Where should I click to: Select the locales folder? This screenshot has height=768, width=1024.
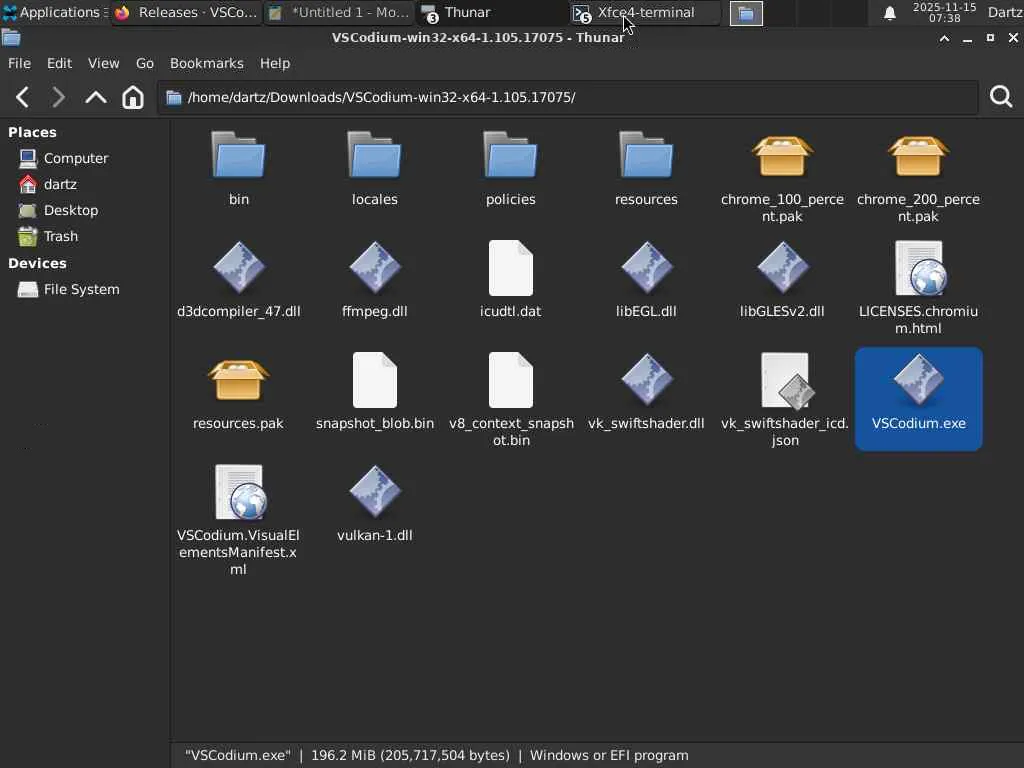pos(375,169)
